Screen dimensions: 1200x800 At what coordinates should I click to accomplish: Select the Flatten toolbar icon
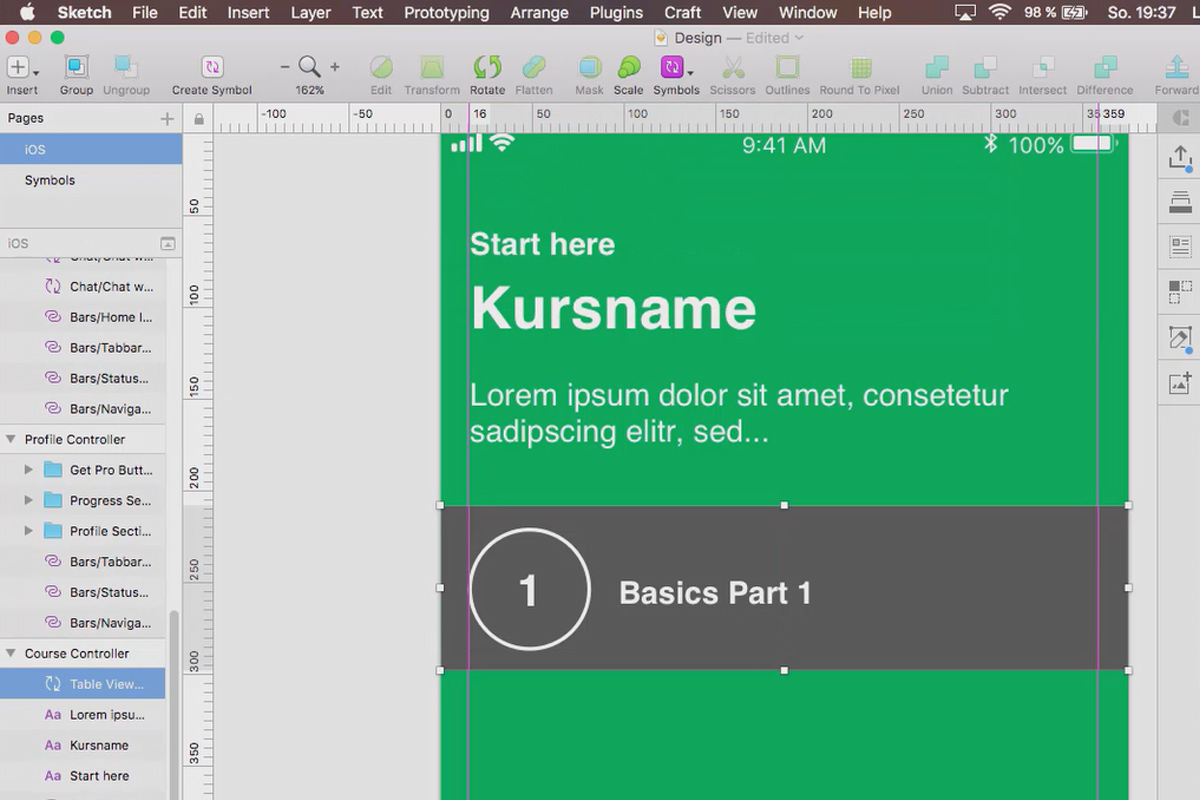533,73
